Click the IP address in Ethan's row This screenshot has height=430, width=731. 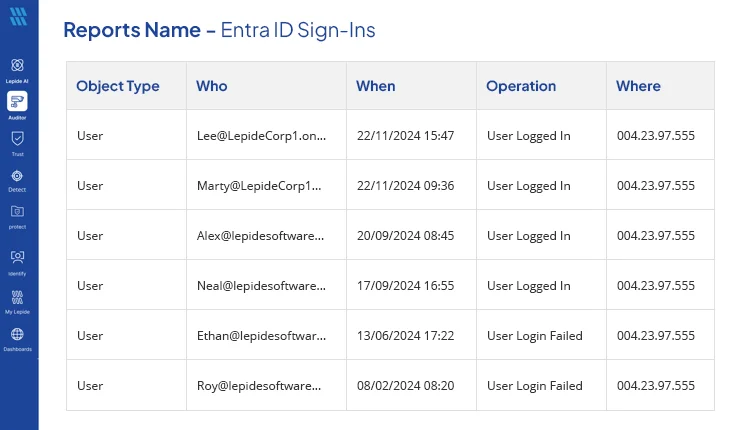656,335
